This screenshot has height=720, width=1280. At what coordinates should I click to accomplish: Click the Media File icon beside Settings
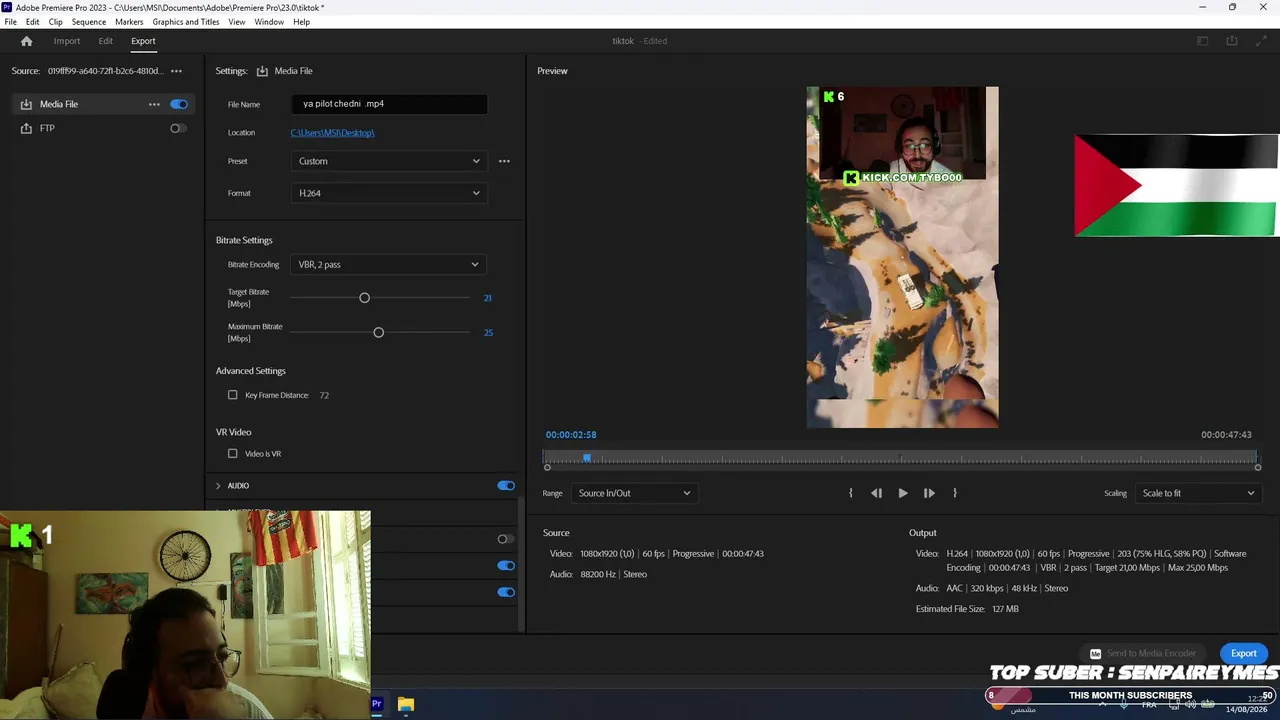[262, 71]
